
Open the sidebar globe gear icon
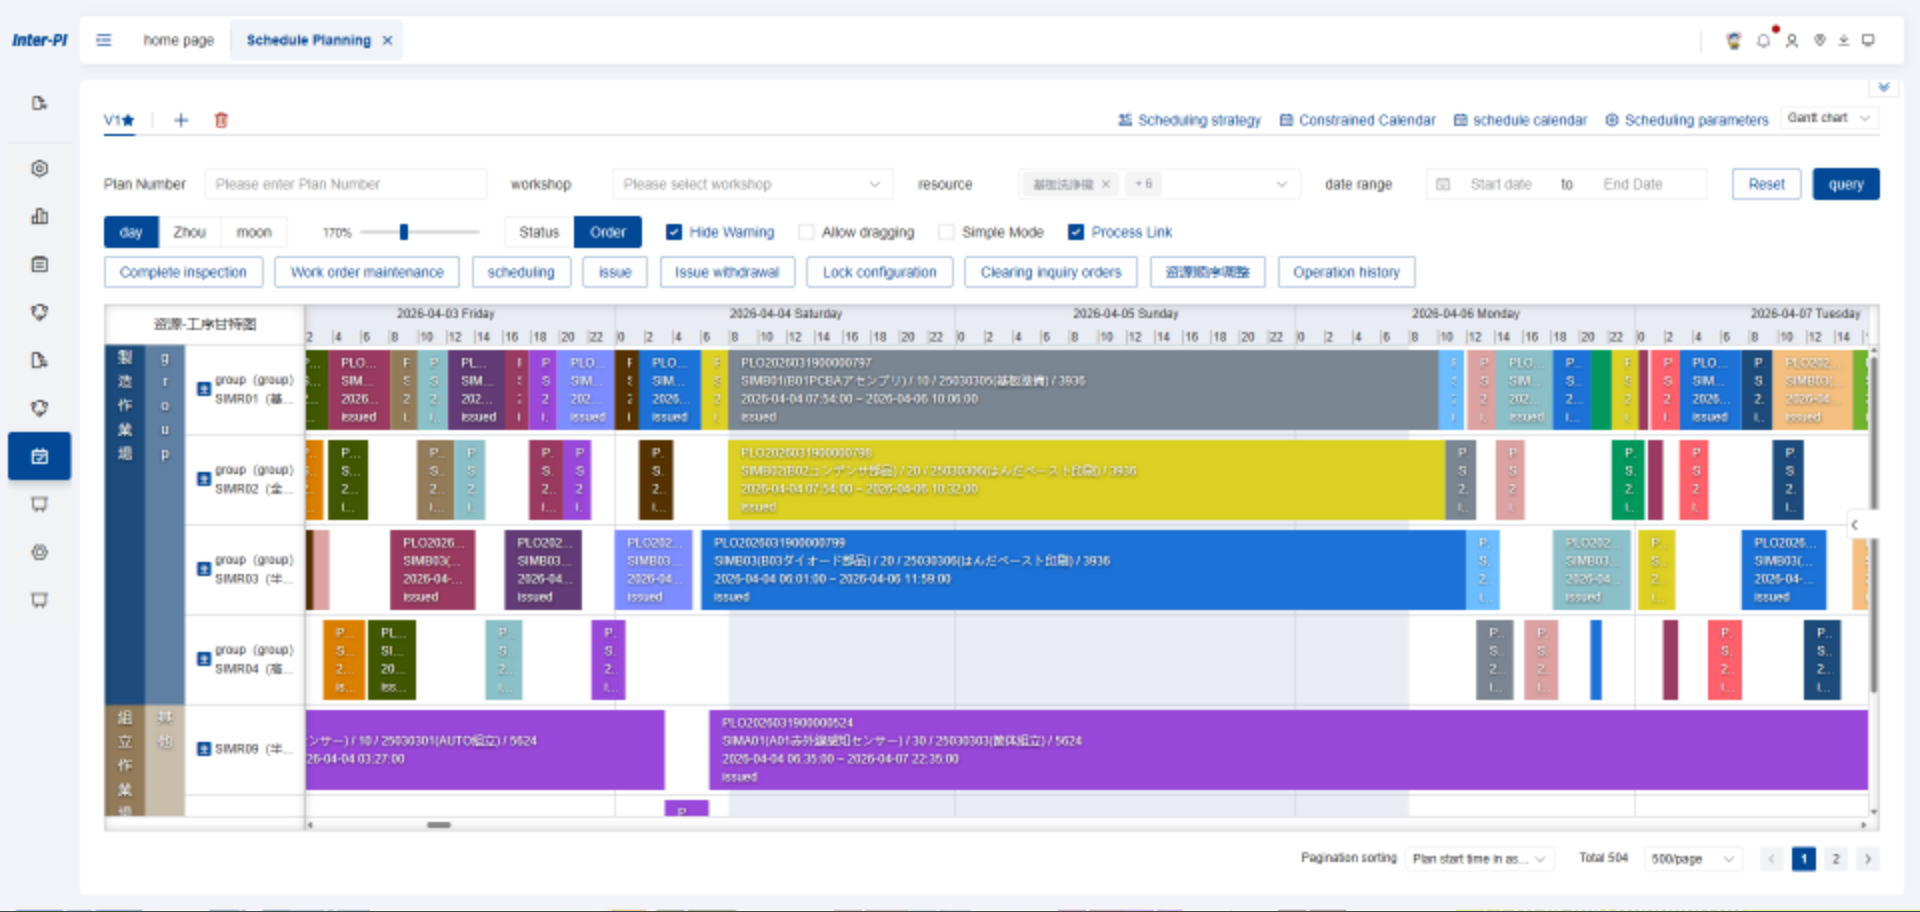click(39, 552)
